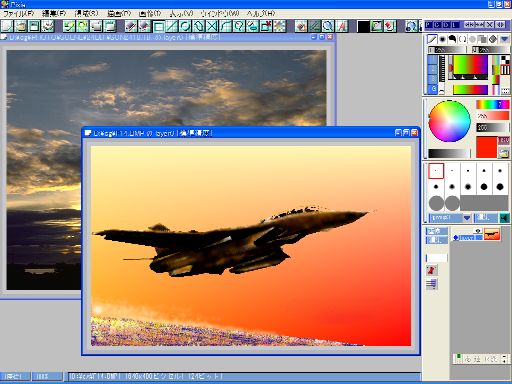Open the ヘルプ(H) menu
512x384 pixels.
[261, 14]
